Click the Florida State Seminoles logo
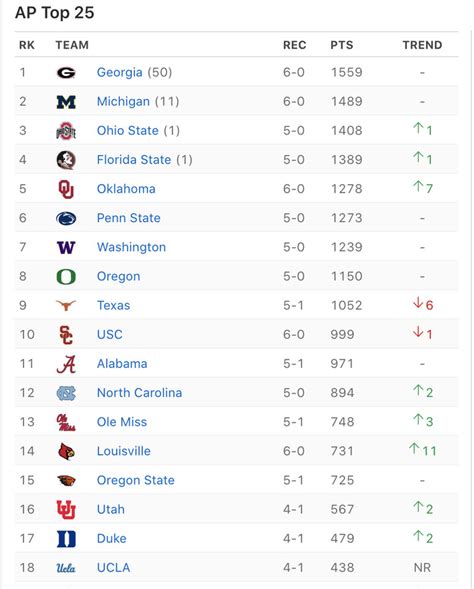The width and height of the screenshot is (474, 589). pos(66,160)
